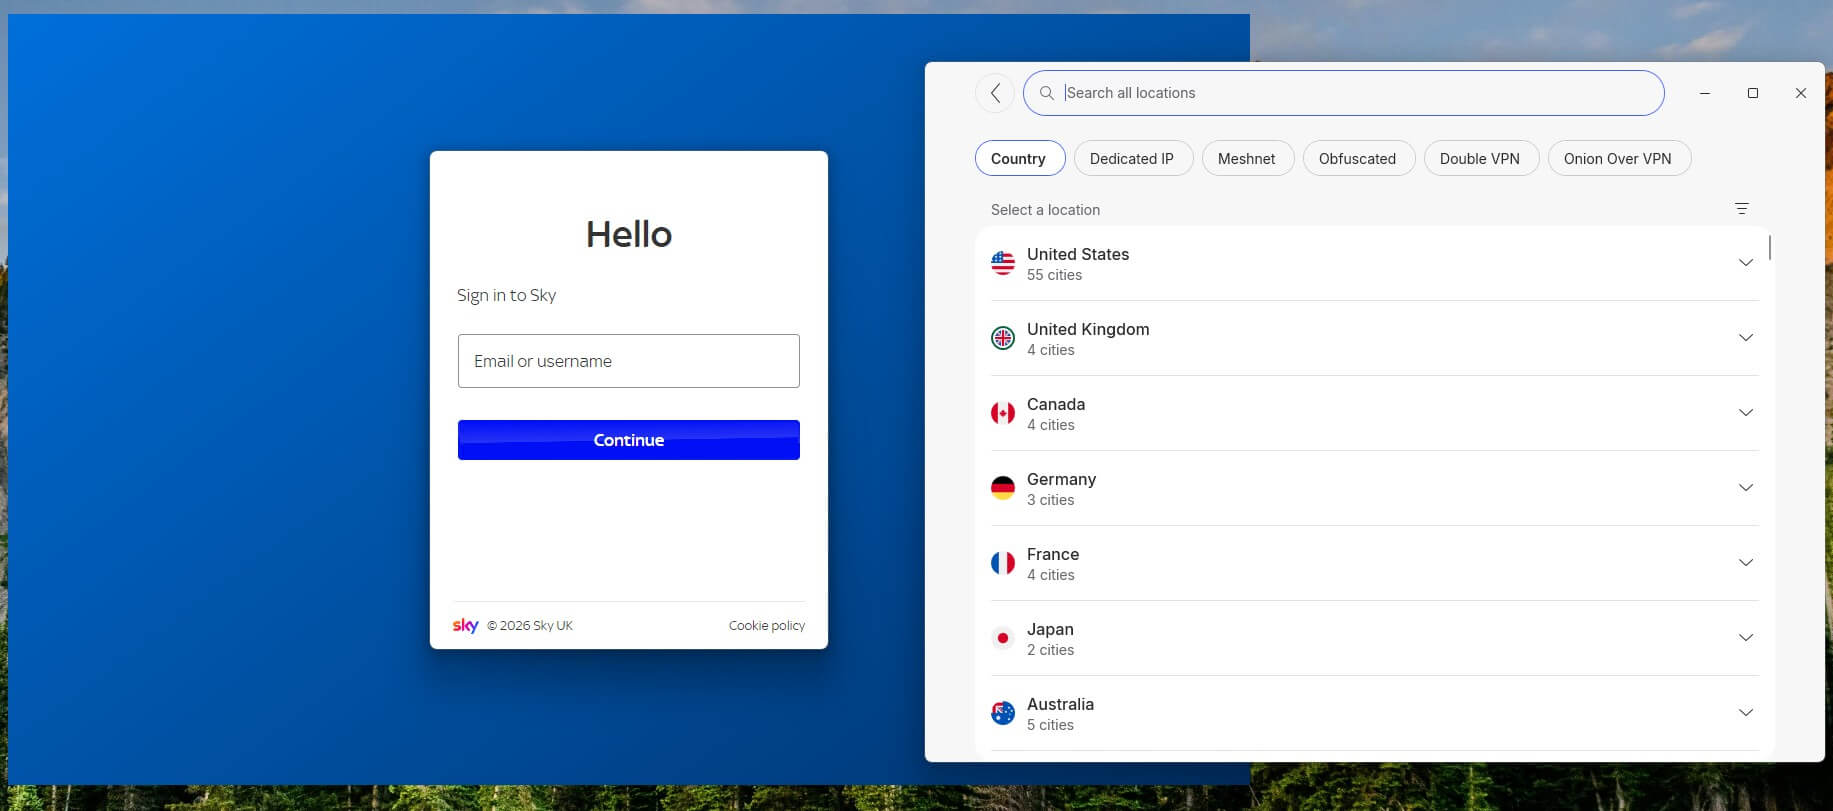Click the '5 cities' label under Australia
Viewport: 1833px width, 811px height.
pyautogui.click(x=1050, y=725)
